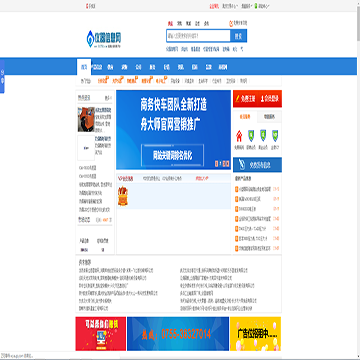Click the gold VIP medal badge icon
Viewport: 360px width, 360px height.
[123, 196]
